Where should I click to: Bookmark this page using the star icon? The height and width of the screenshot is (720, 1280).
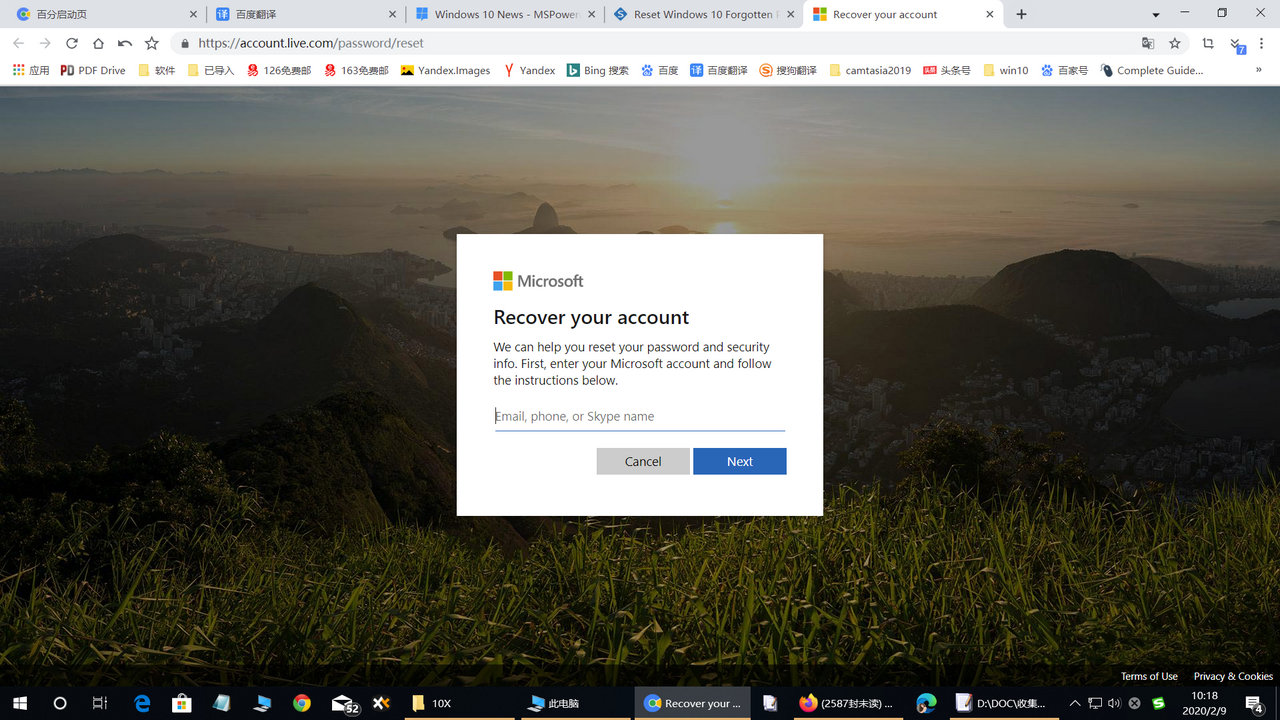(x=1174, y=43)
